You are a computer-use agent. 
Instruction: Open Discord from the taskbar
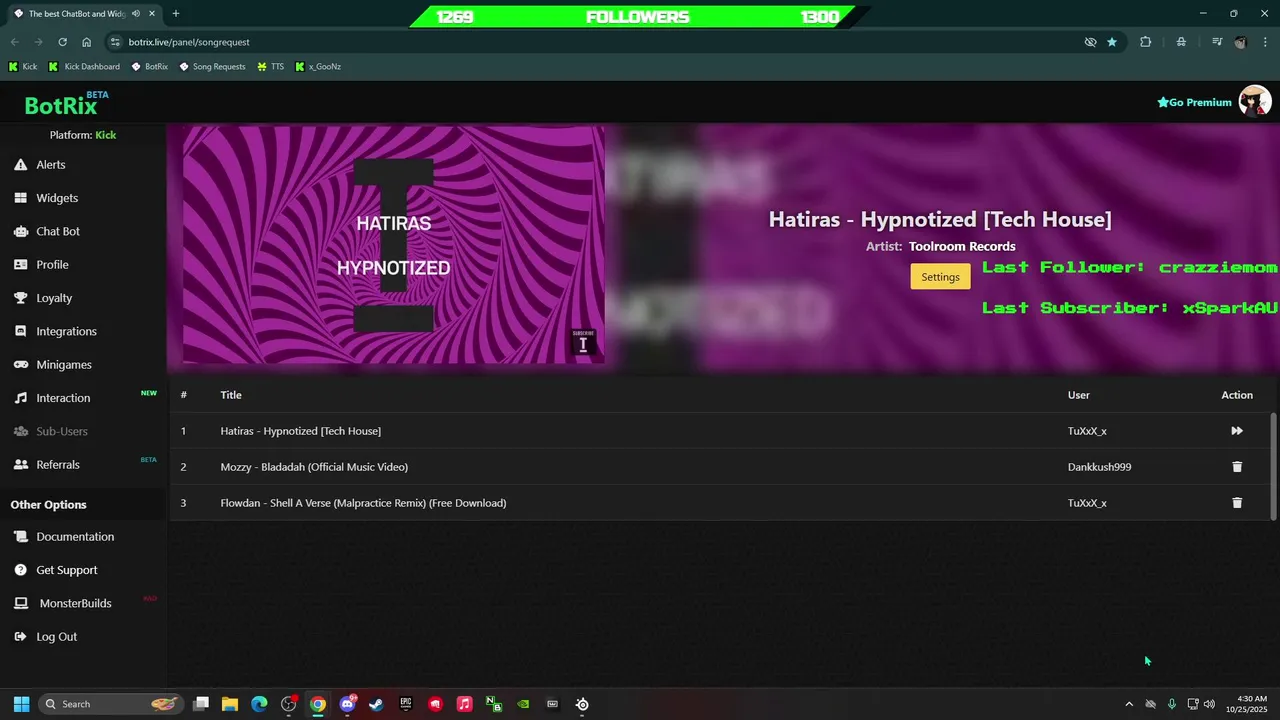[347, 704]
